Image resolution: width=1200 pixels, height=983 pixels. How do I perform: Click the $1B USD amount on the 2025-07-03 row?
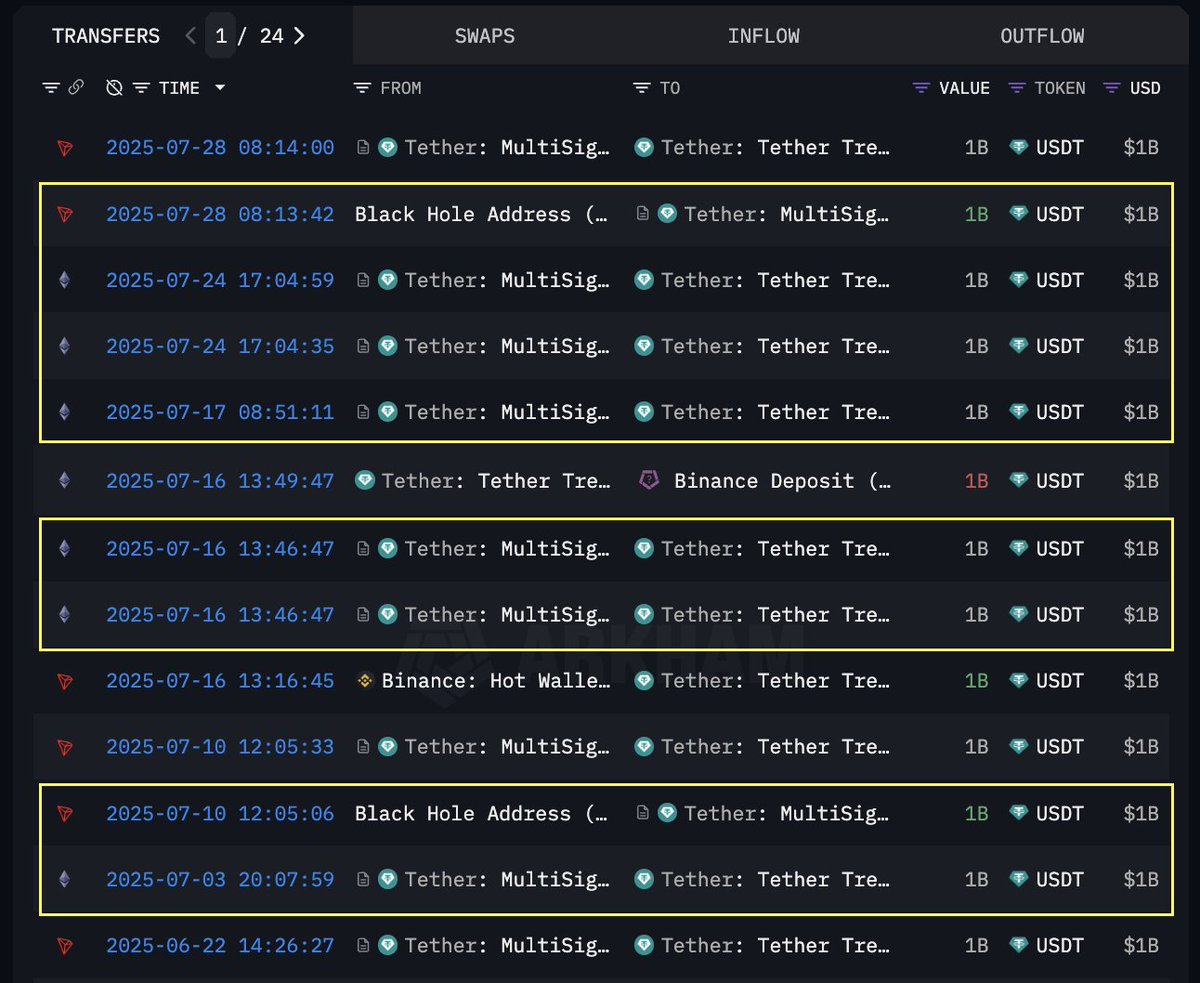[1141, 880]
